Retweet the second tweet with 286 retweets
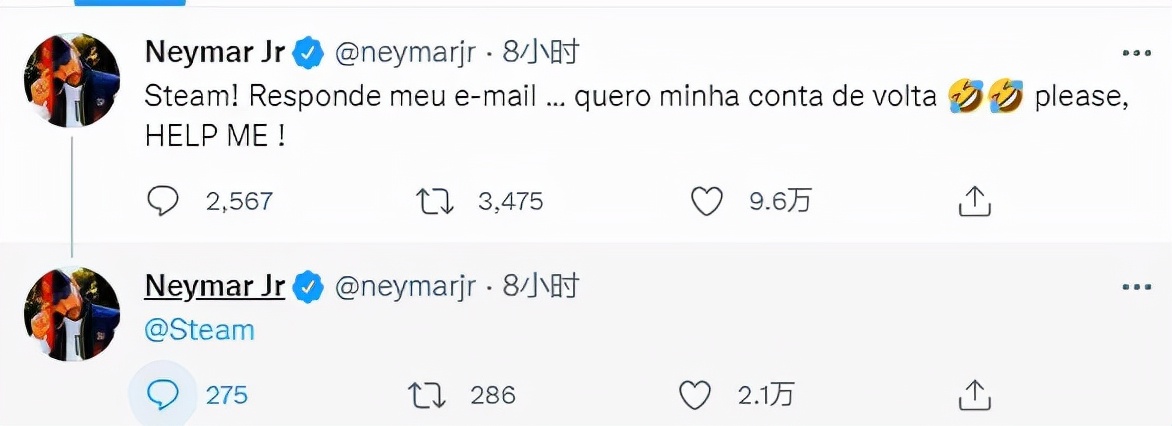 [x=428, y=395]
